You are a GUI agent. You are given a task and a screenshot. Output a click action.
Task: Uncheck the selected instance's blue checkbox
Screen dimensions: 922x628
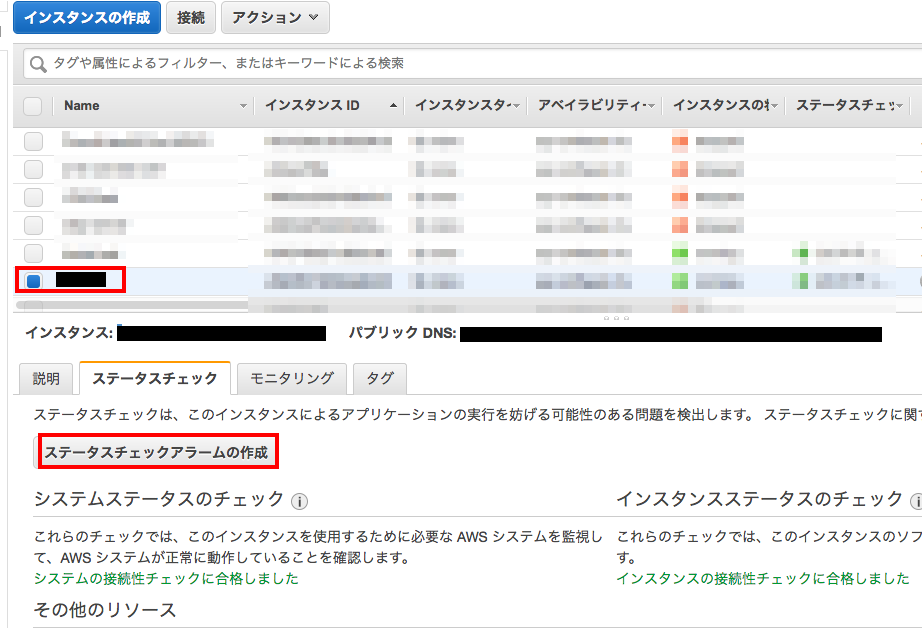click(x=34, y=281)
